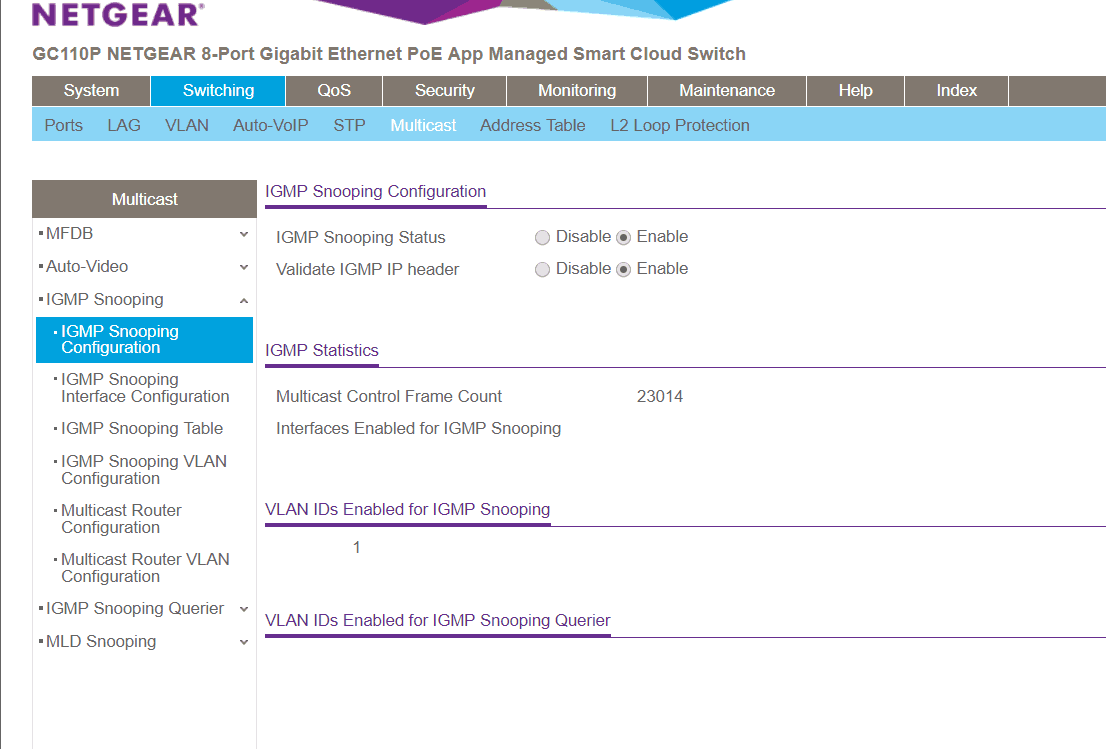Expand the MLD Snooping section chevron
The image size is (1106, 749).
point(244,643)
